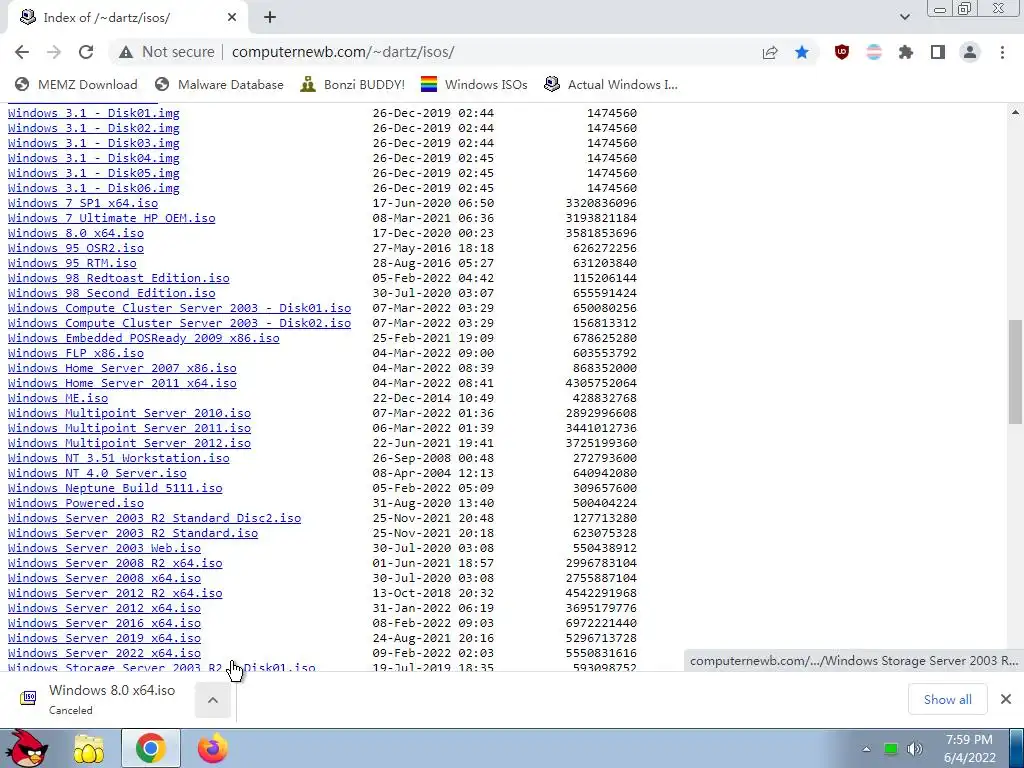Open the Extensions puzzle menu
The height and width of the screenshot is (768, 1024).
906,52
